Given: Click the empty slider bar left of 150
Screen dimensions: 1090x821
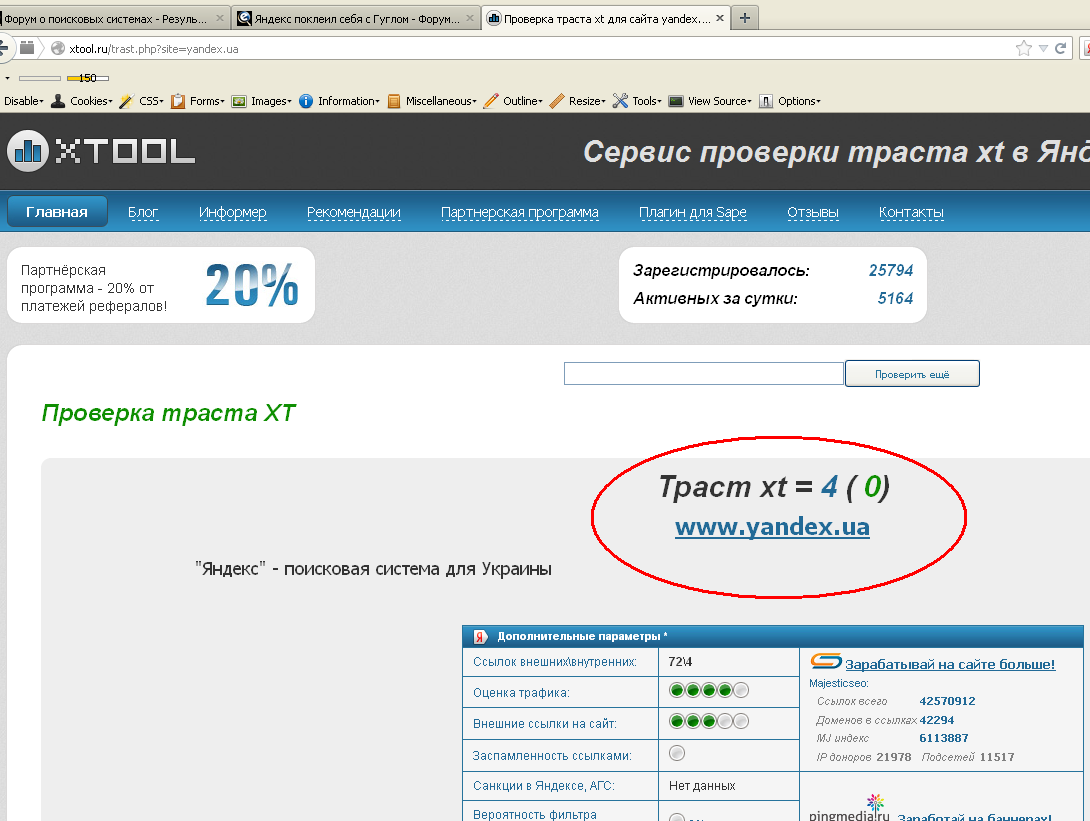Looking at the screenshot, I should coord(40,78).
